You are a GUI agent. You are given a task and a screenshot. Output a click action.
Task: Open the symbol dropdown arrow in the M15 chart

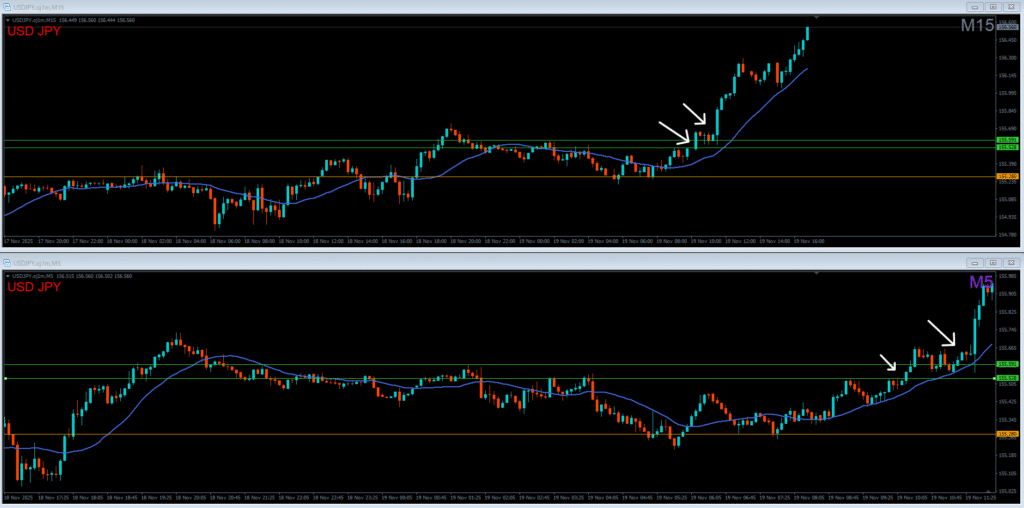(x=7, y=20)
